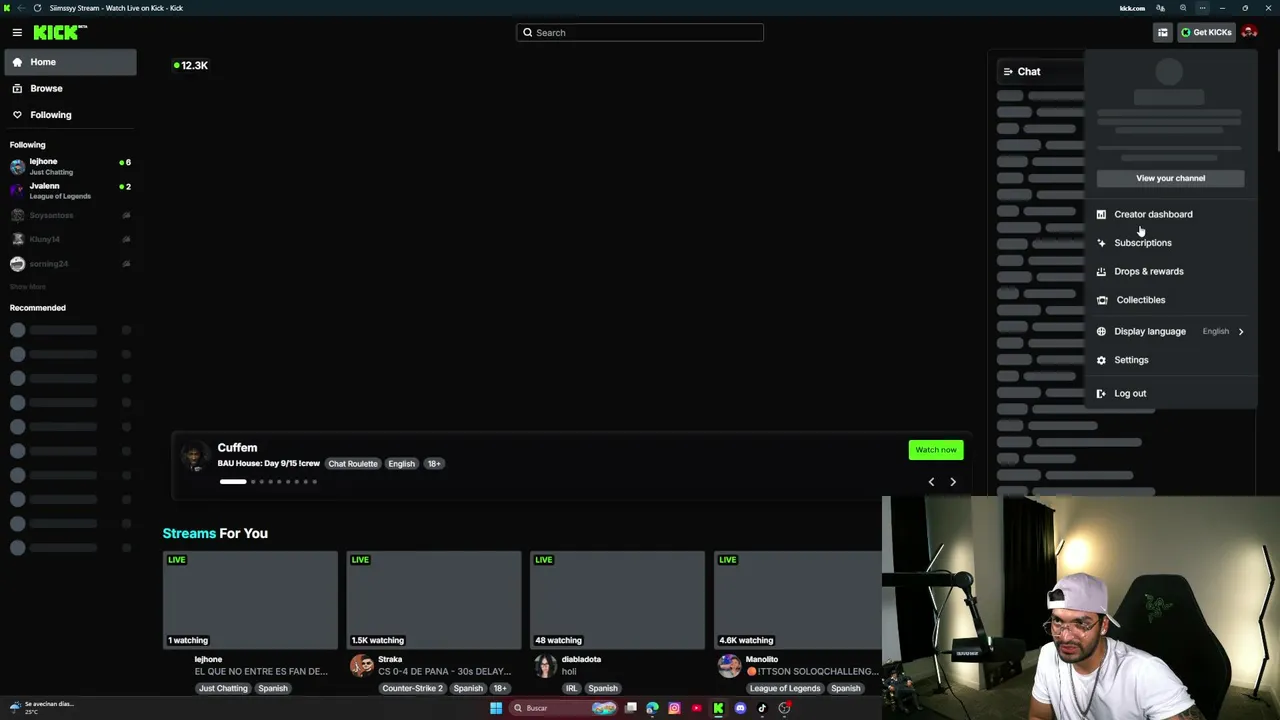Open the Home sidebar item

tap(70, 62)
